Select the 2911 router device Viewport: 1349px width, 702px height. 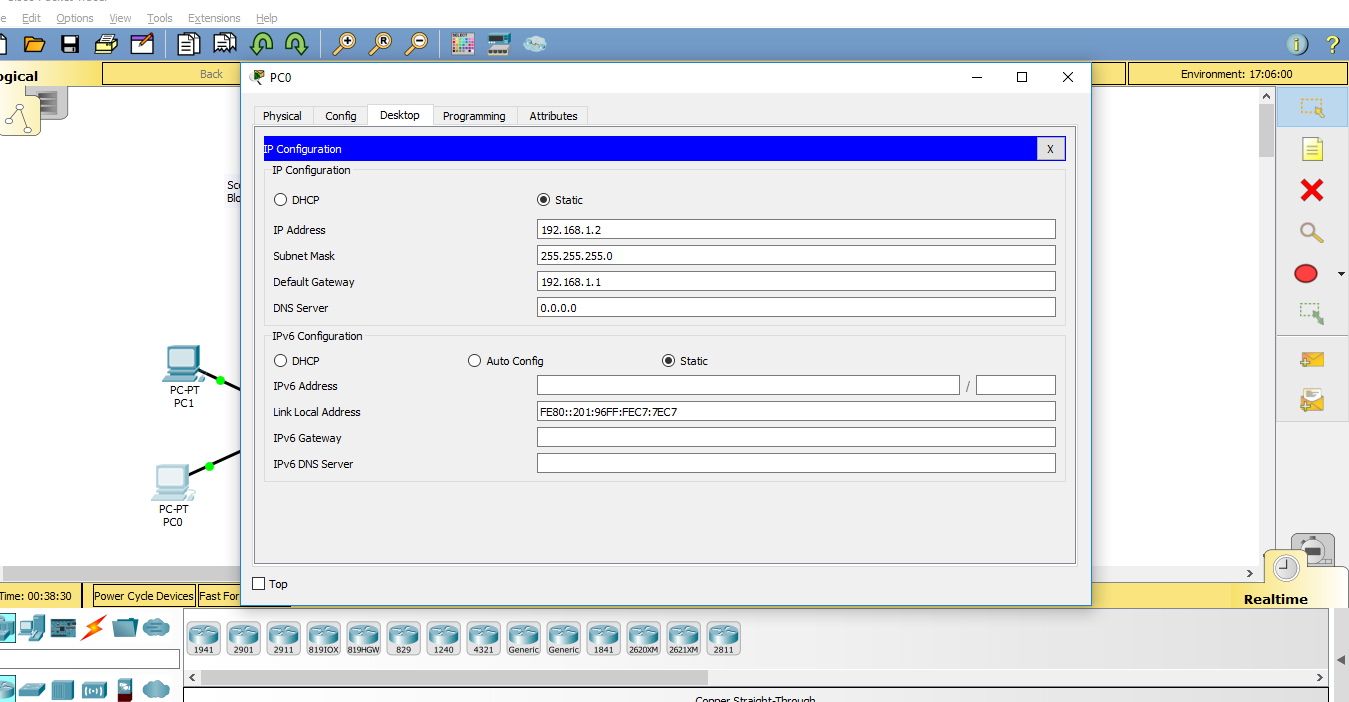coord(284,638)
